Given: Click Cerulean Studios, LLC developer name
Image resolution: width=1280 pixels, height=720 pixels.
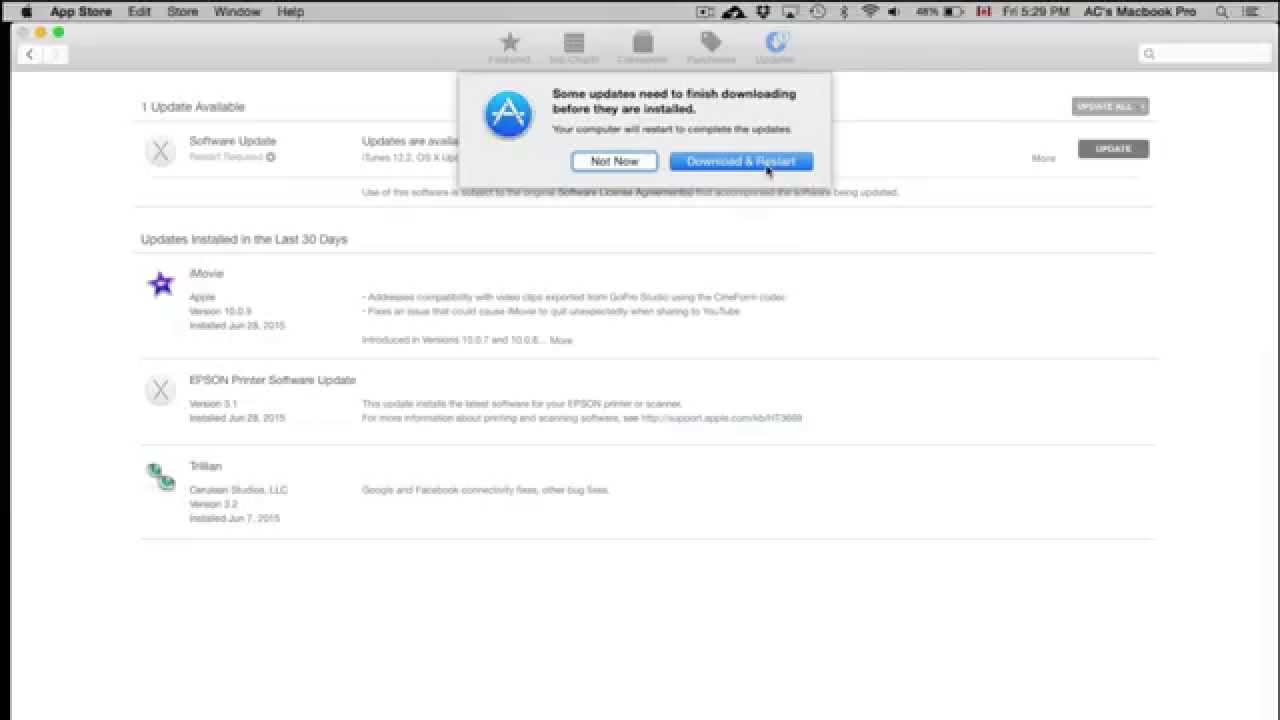Looking at the screenshot, I should click(x=238, y=490).
